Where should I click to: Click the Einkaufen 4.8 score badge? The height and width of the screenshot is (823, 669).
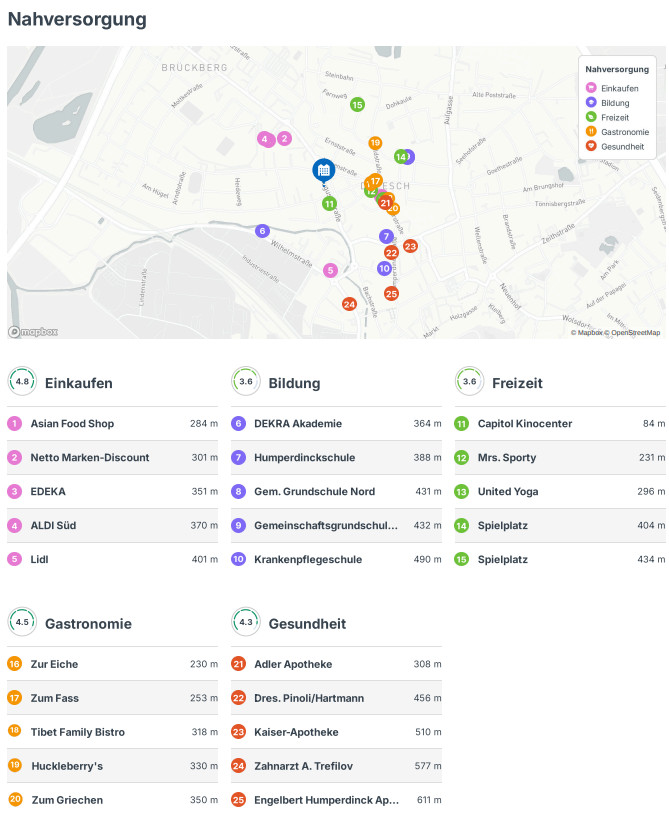tap(22, 382)
